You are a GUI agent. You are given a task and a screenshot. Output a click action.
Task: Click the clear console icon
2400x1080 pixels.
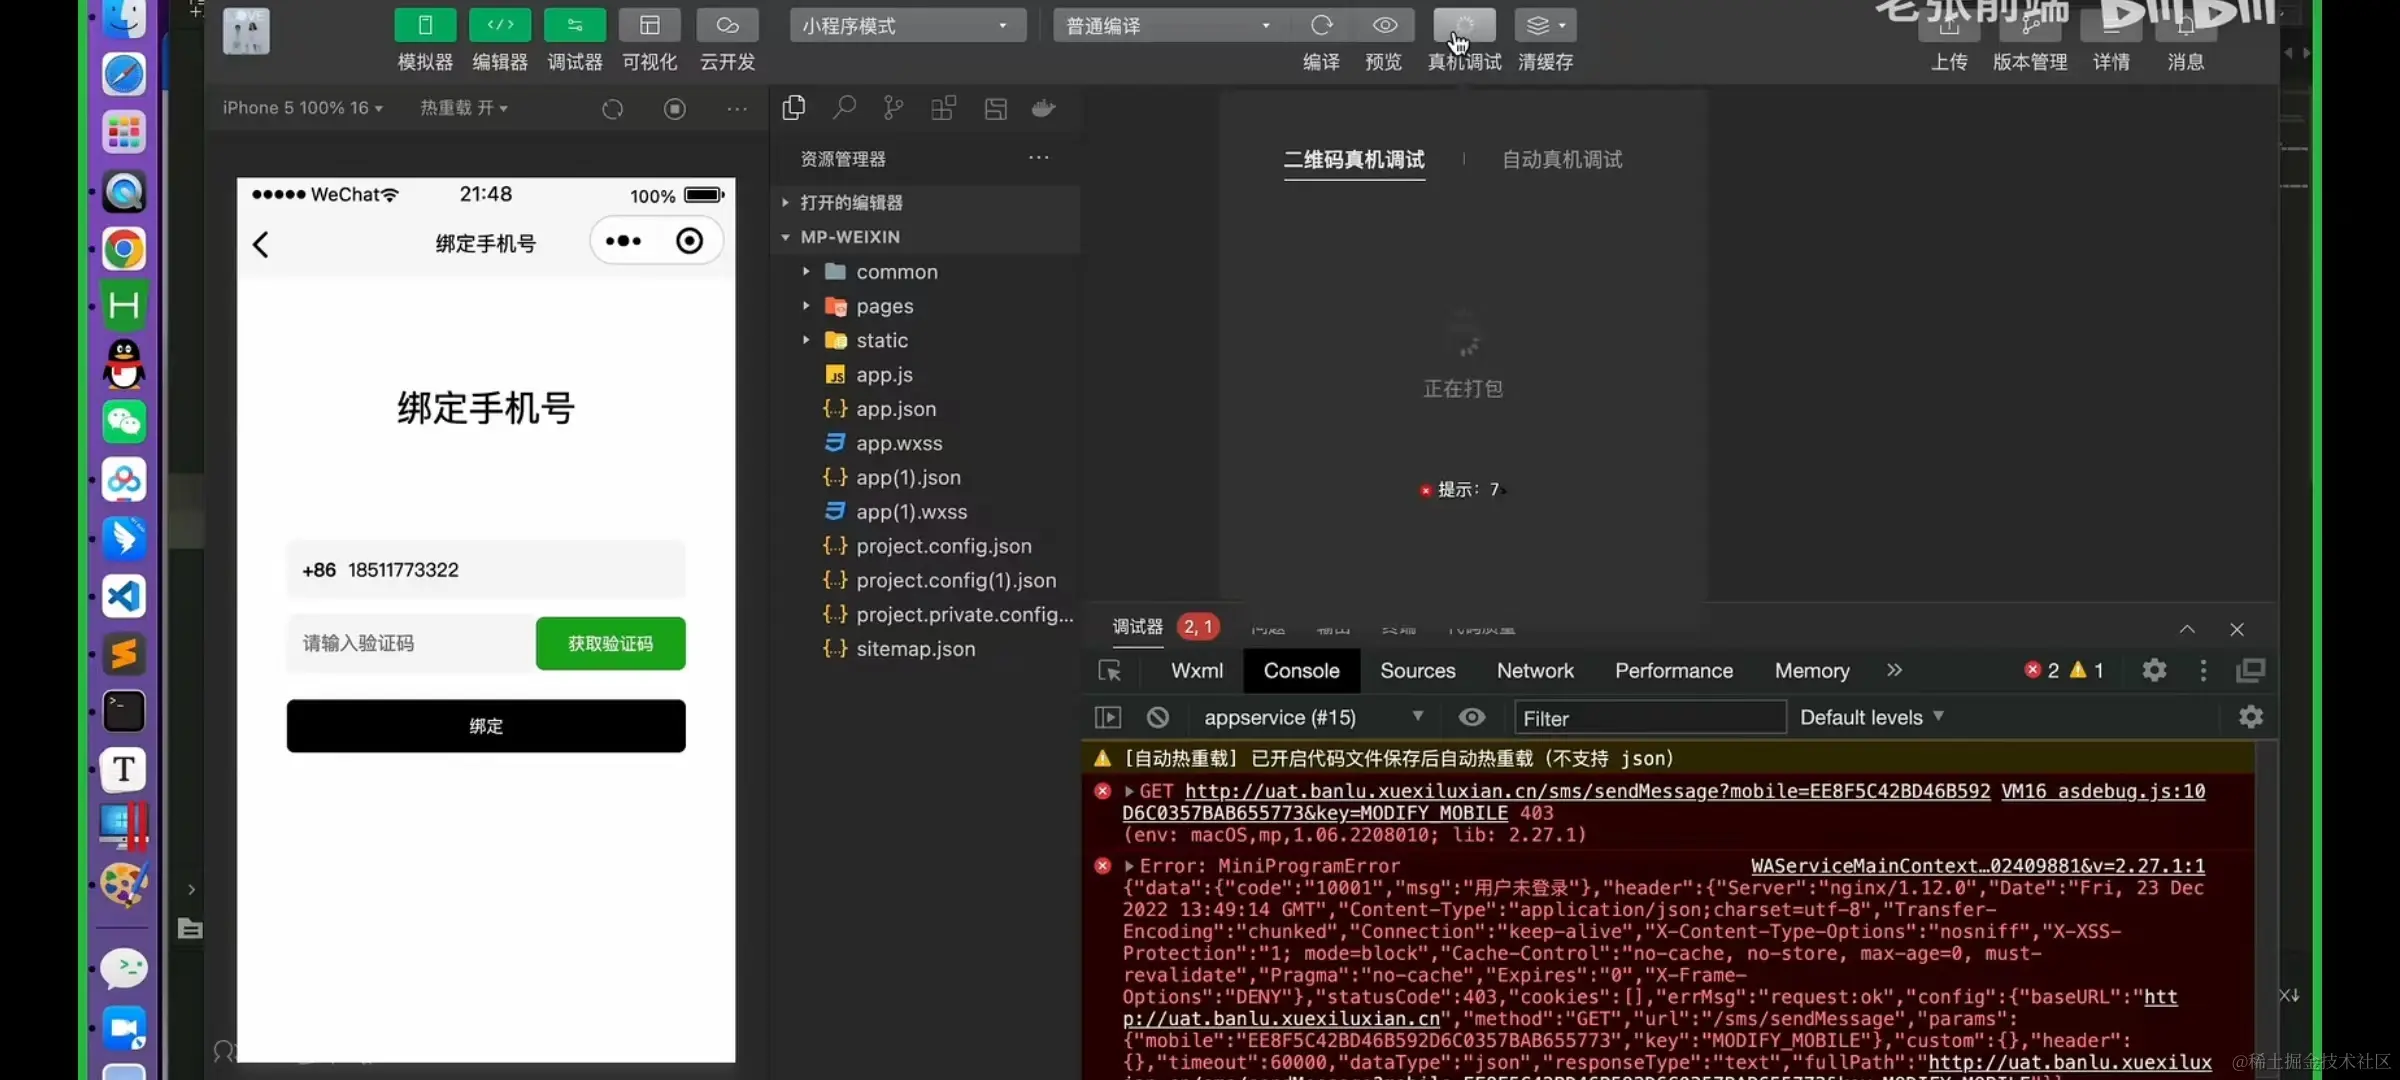pos(1158,717)
